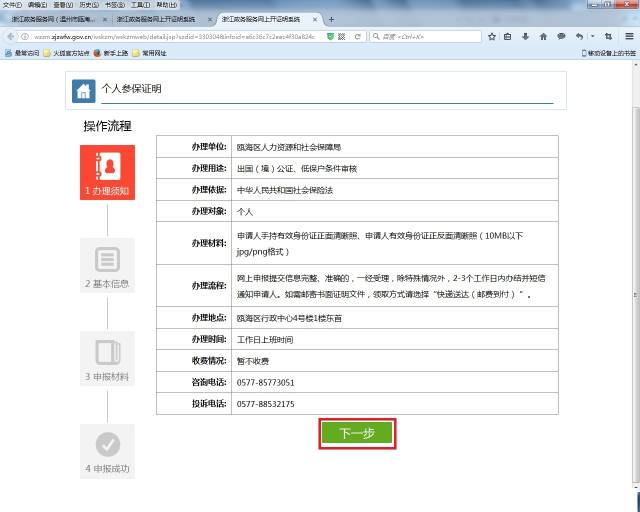Image resolution: width=640 pixels, height=512 pixels.
Task: Open the 工具 menu
Action: click(140, 5)
